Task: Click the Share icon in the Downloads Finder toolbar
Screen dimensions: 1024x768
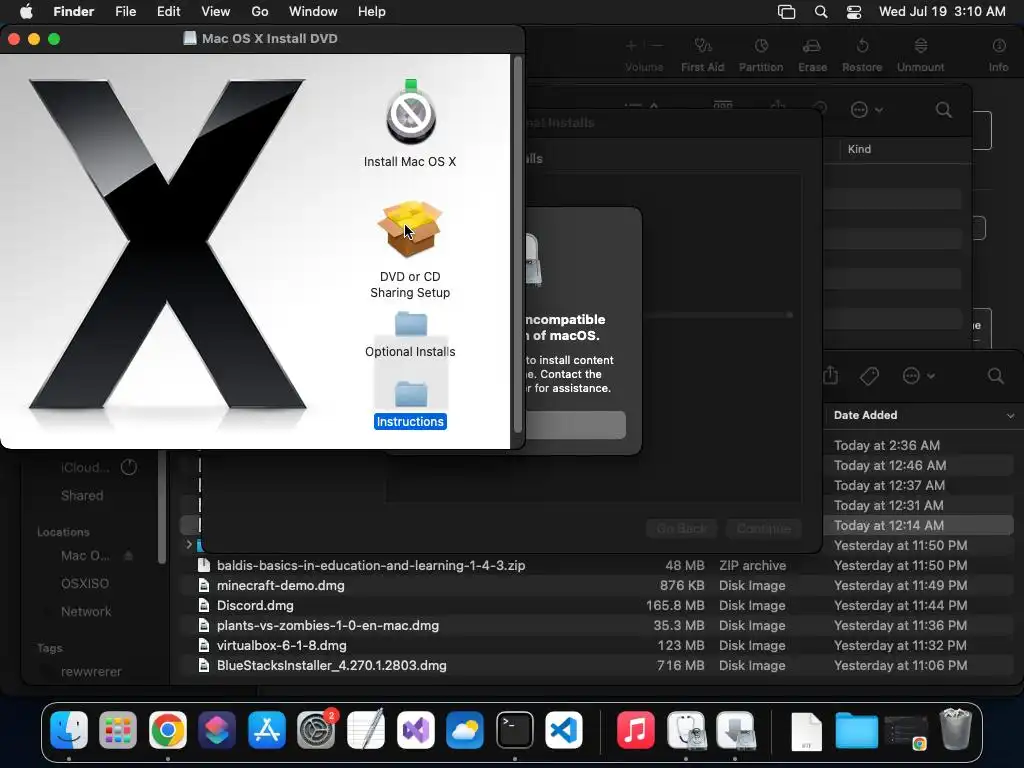Action: point(830,376)
